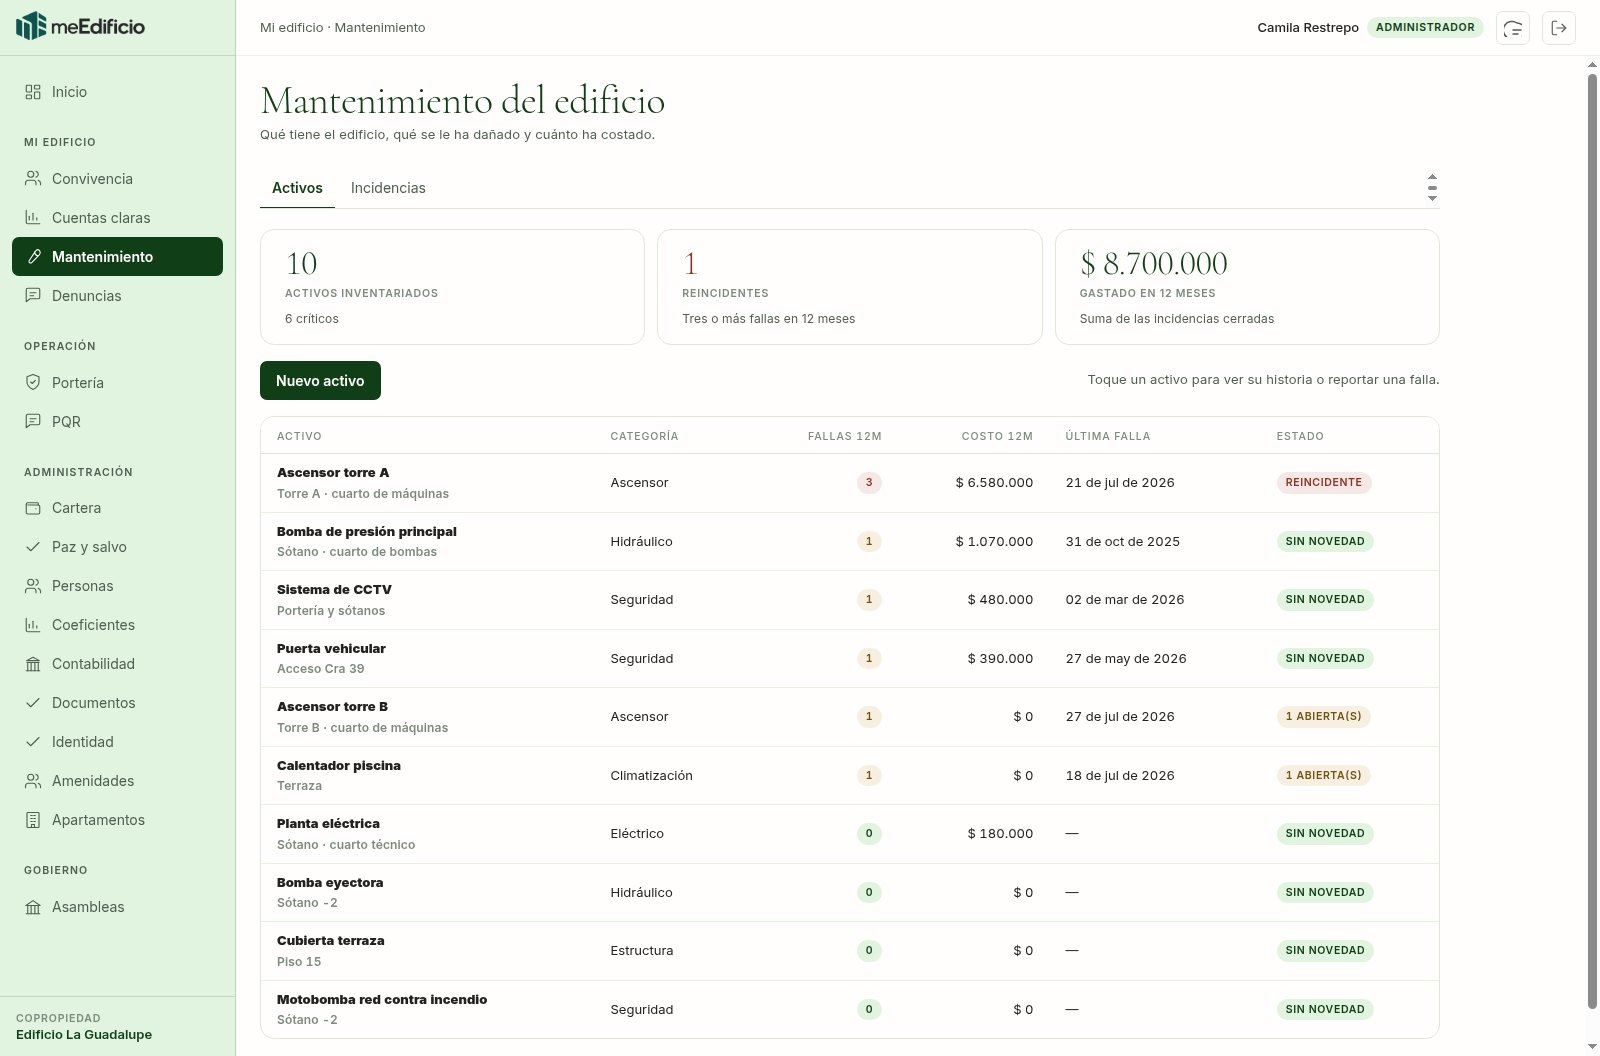
Task: Open the Ascensor torre A asset row
Action: click(849, 483)
